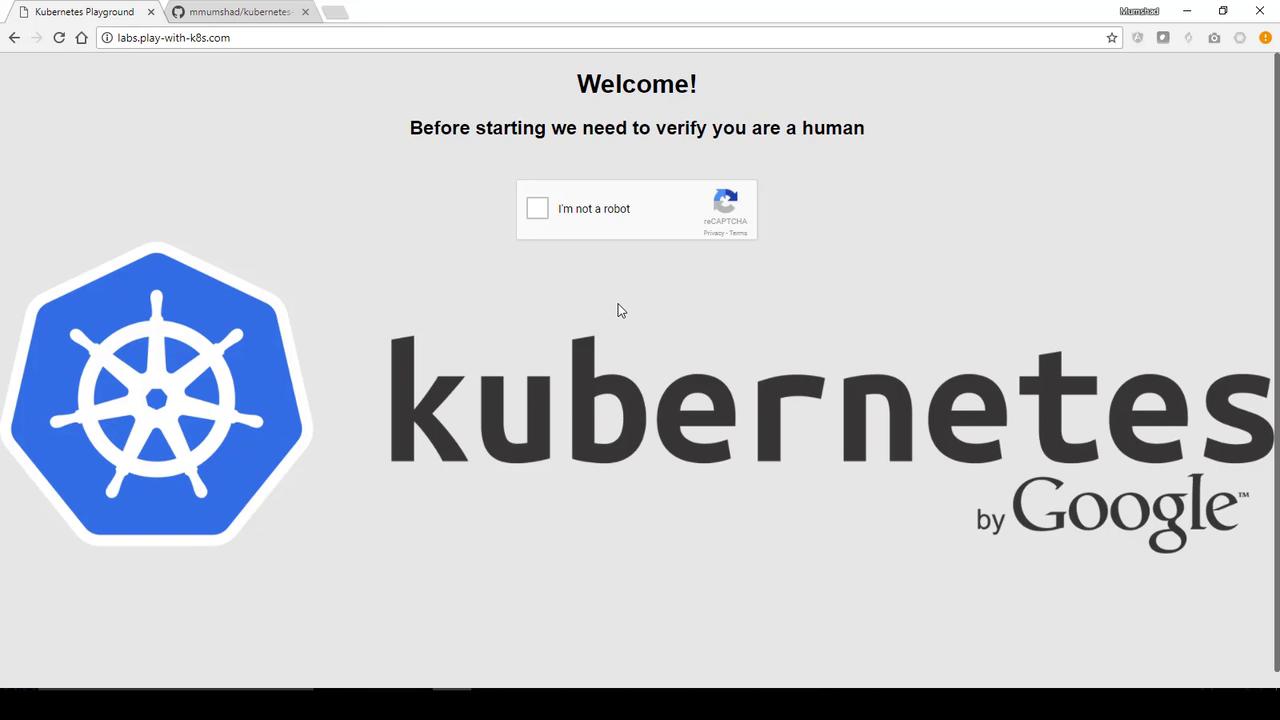Open a new browser tab
Viewport: 1280px width, 720px height.
335,13
